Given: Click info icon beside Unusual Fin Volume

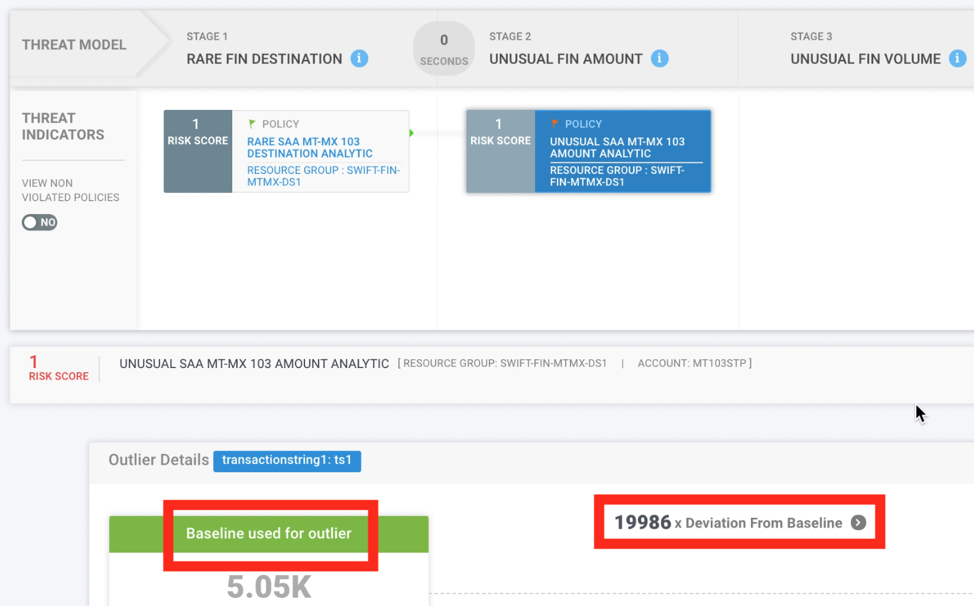Looking at the screenshot, I should (x=957, y=59).
